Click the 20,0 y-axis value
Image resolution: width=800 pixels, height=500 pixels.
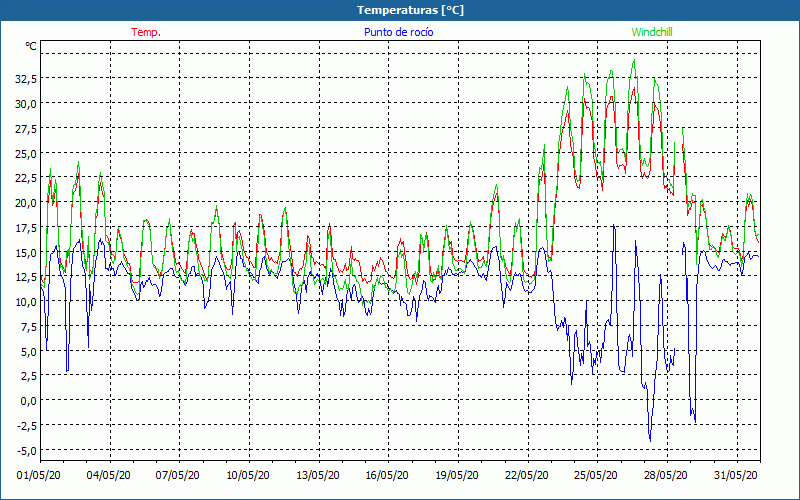26,203
